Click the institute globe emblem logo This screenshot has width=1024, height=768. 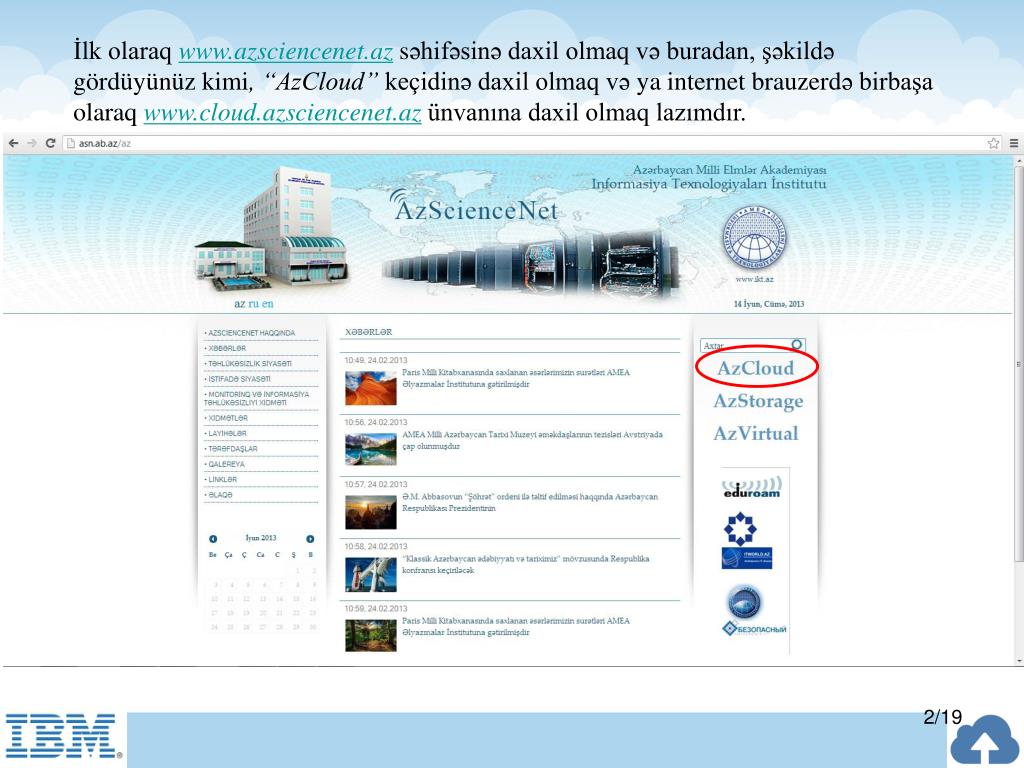pyautogui.click(x=754, y=238)
